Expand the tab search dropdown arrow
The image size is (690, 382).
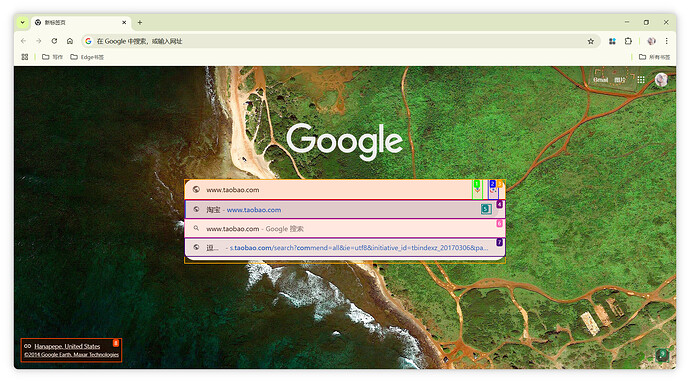click(x=22, y=22)
